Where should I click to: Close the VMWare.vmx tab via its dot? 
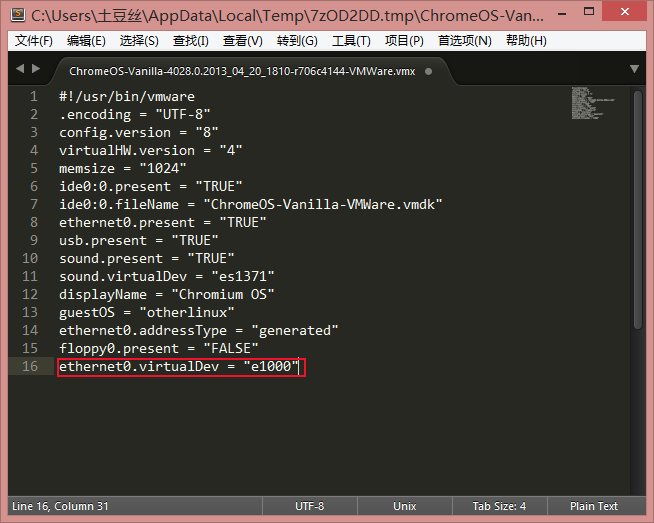coord(428,71)
